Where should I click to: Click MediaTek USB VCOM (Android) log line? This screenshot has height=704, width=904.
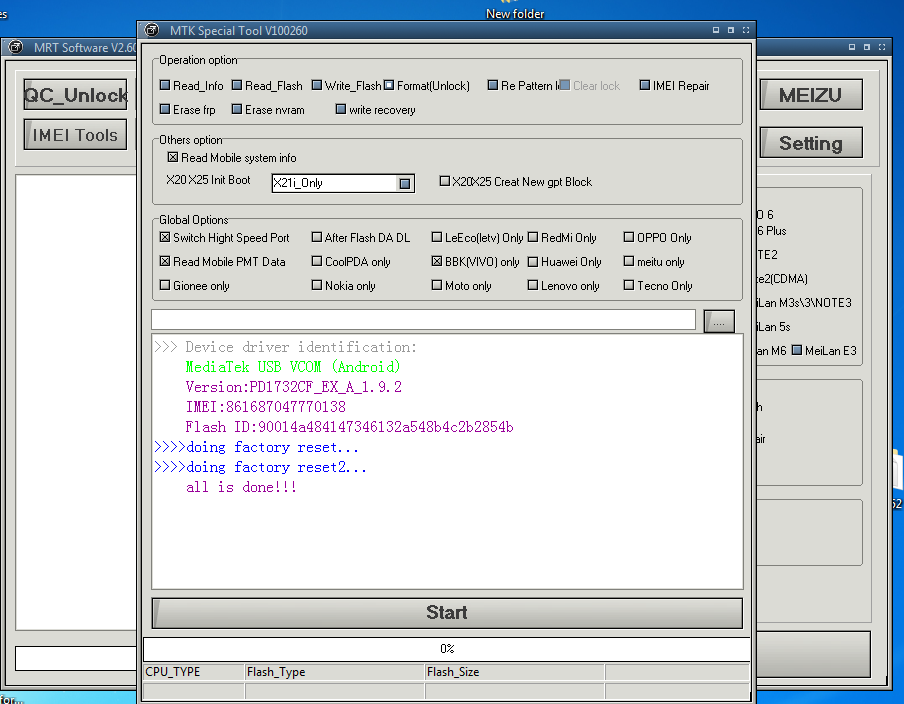(292, 367)
